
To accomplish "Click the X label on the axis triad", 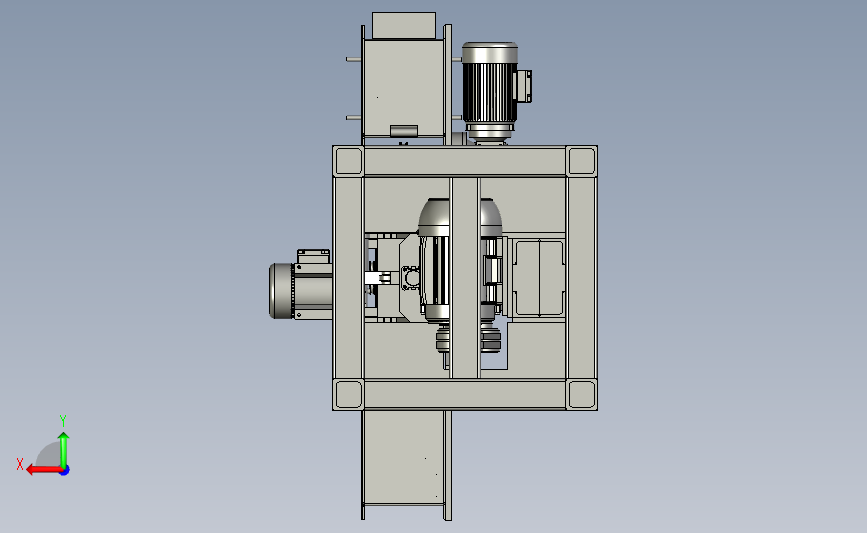I will 20,464.
